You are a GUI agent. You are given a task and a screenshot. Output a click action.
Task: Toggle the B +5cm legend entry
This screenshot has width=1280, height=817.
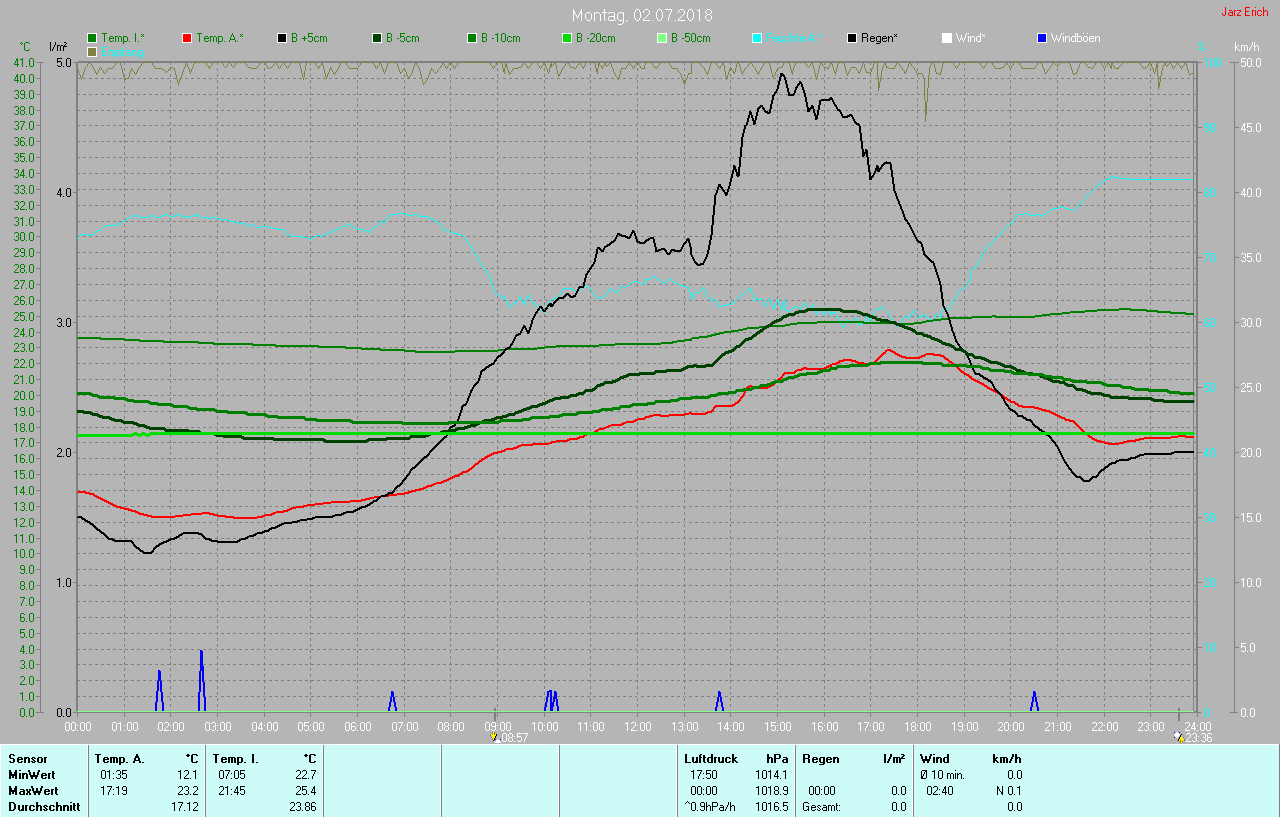click(x=309, y=38)
